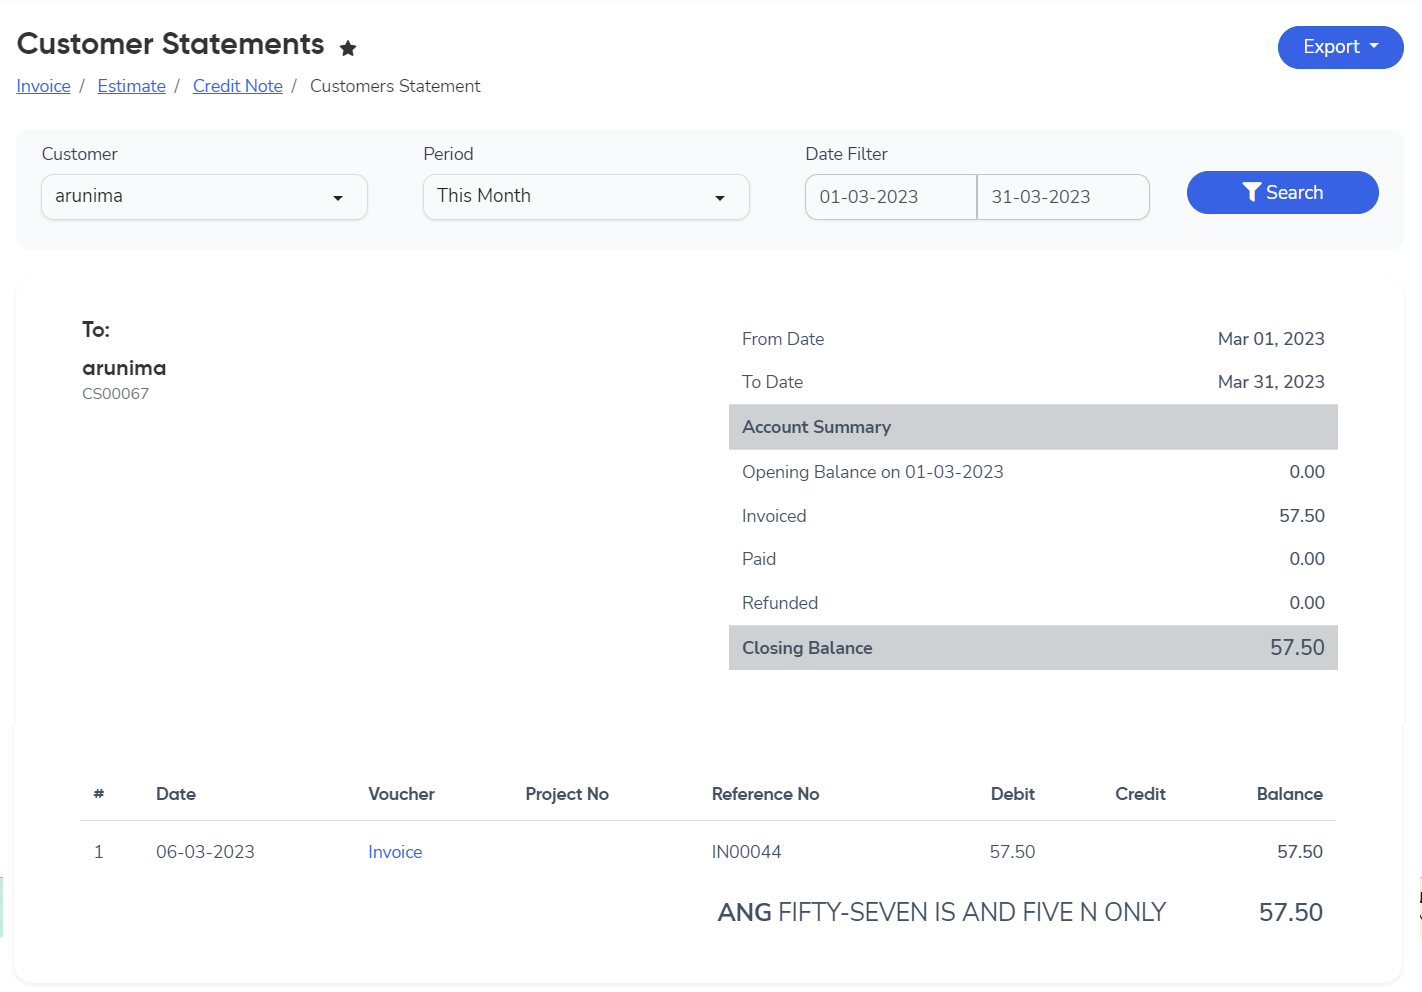The image size is (1422, 992).
Task: Click the Opening Balance on 01-03-2023 label
Action: coord(872,472)
